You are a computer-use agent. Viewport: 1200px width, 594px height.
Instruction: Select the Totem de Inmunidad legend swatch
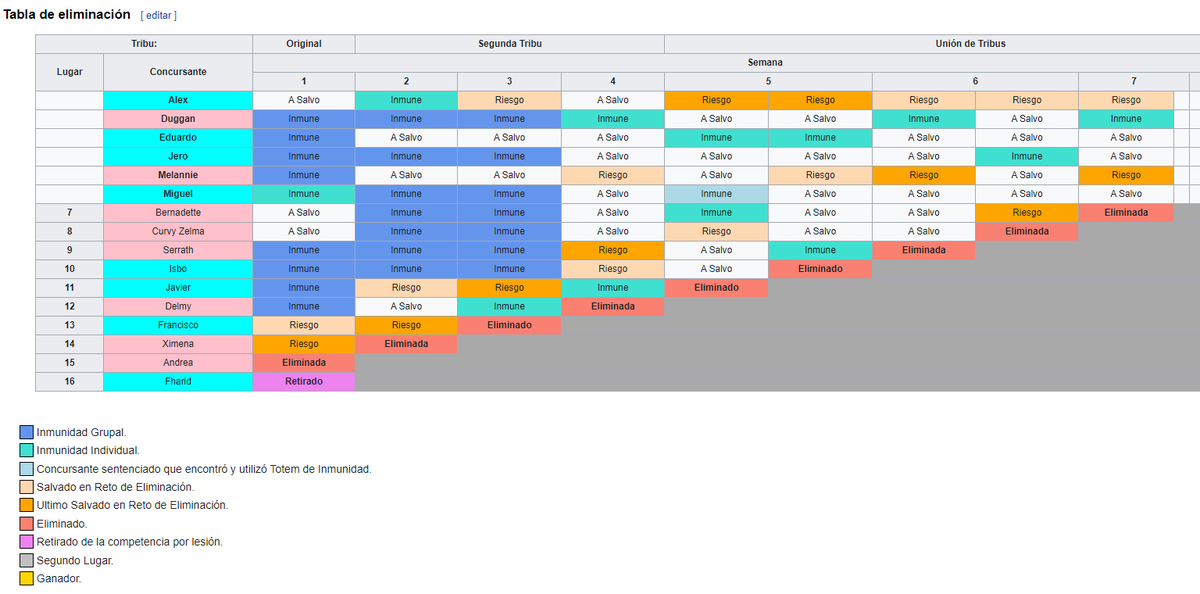(x=27, y=469)
